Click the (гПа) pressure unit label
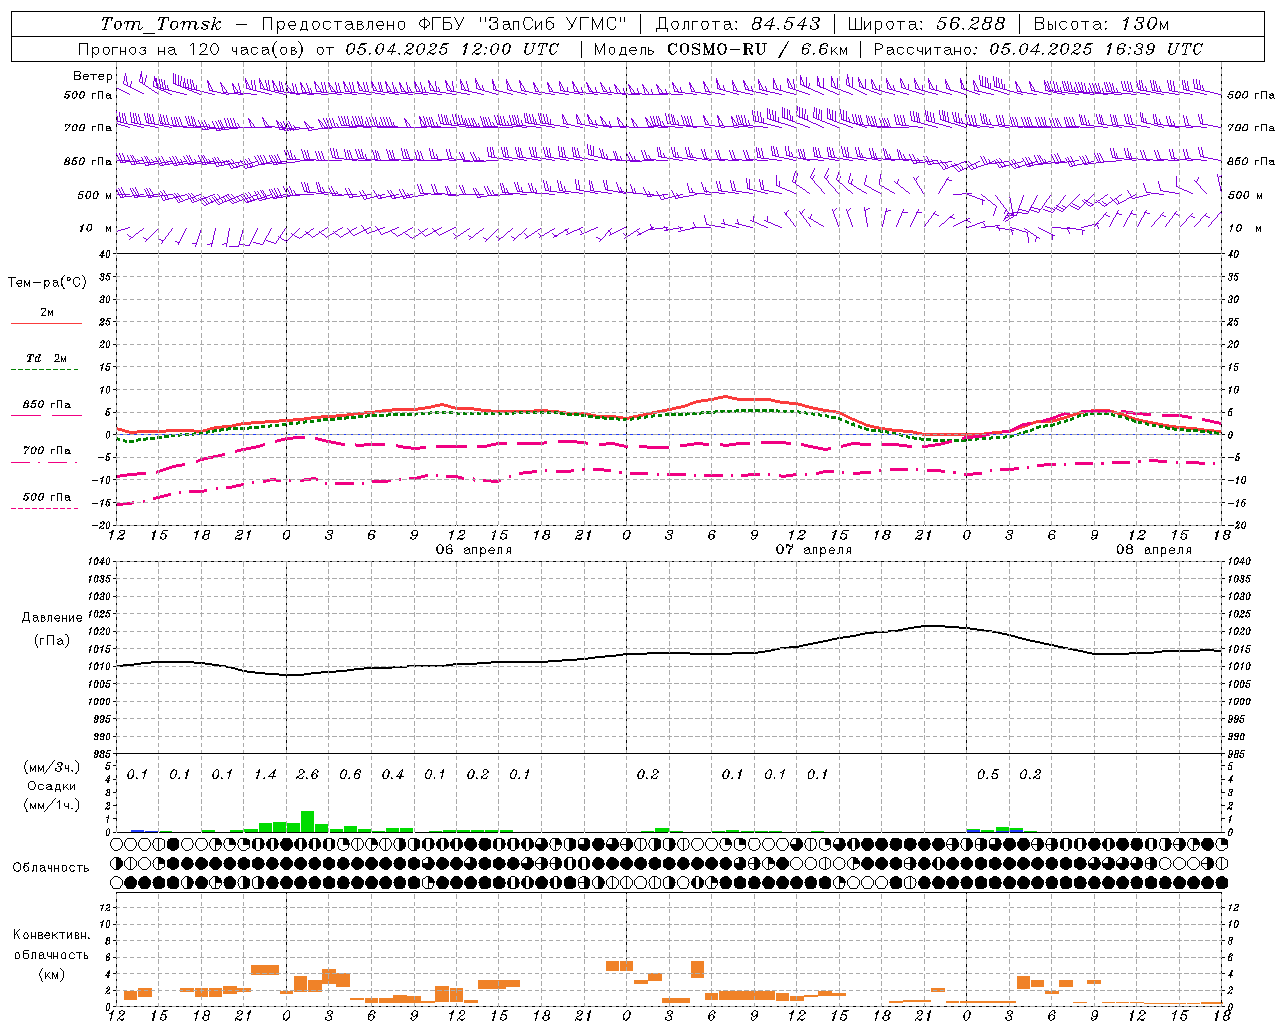Image resolution: width=1280 pixels, height=1024 pixels. pyautogui.click(x=51, y=641)
